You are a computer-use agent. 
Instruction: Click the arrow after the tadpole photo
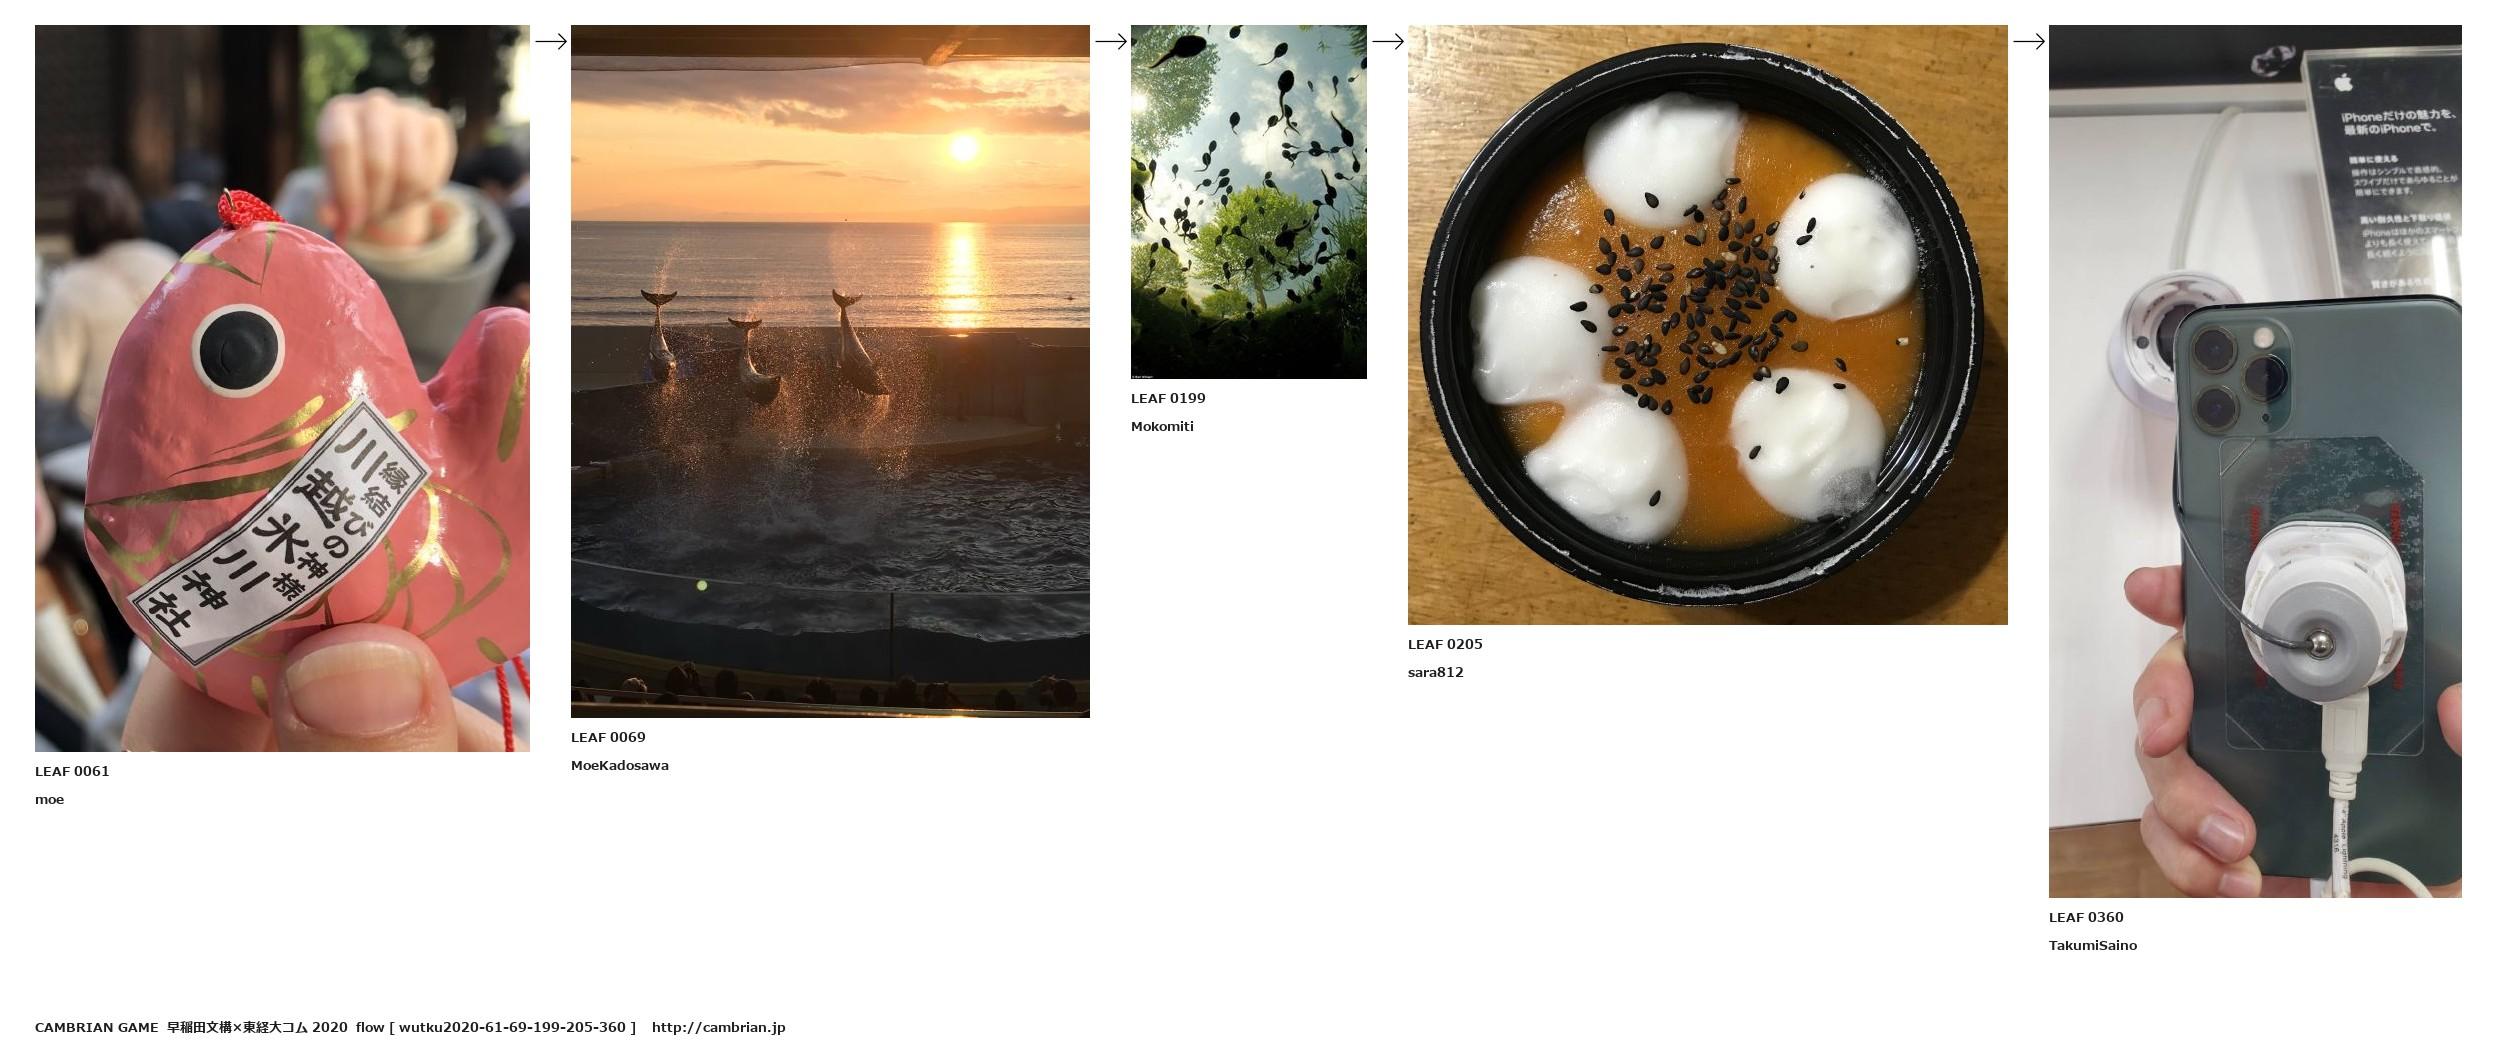(x=1388, y=41)
